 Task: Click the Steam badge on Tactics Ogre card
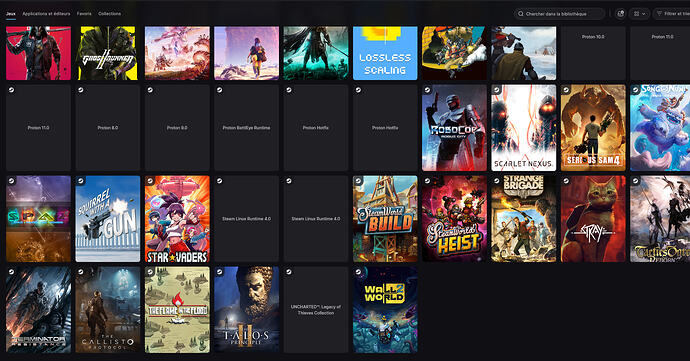tap(635, 180)
